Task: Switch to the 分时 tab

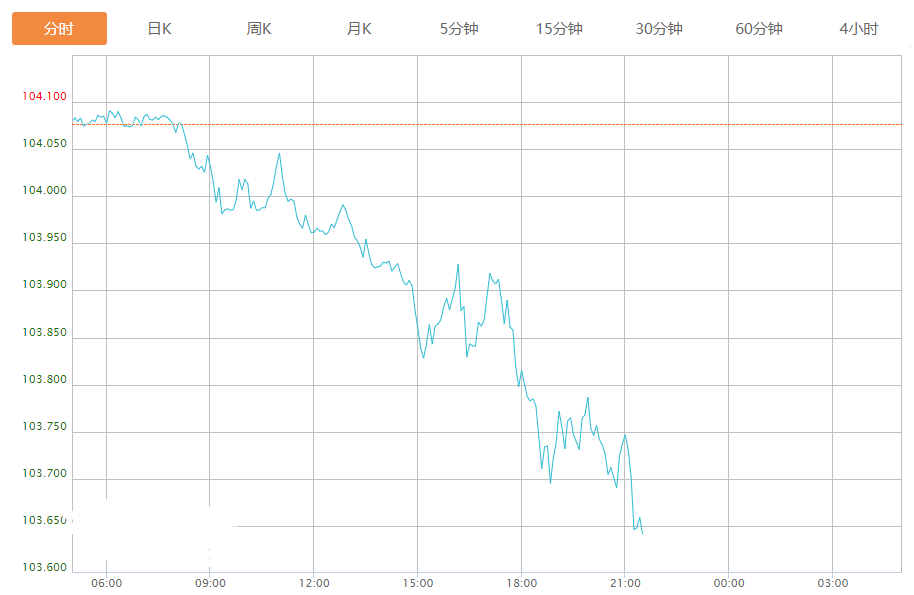Action: [59, 29]
